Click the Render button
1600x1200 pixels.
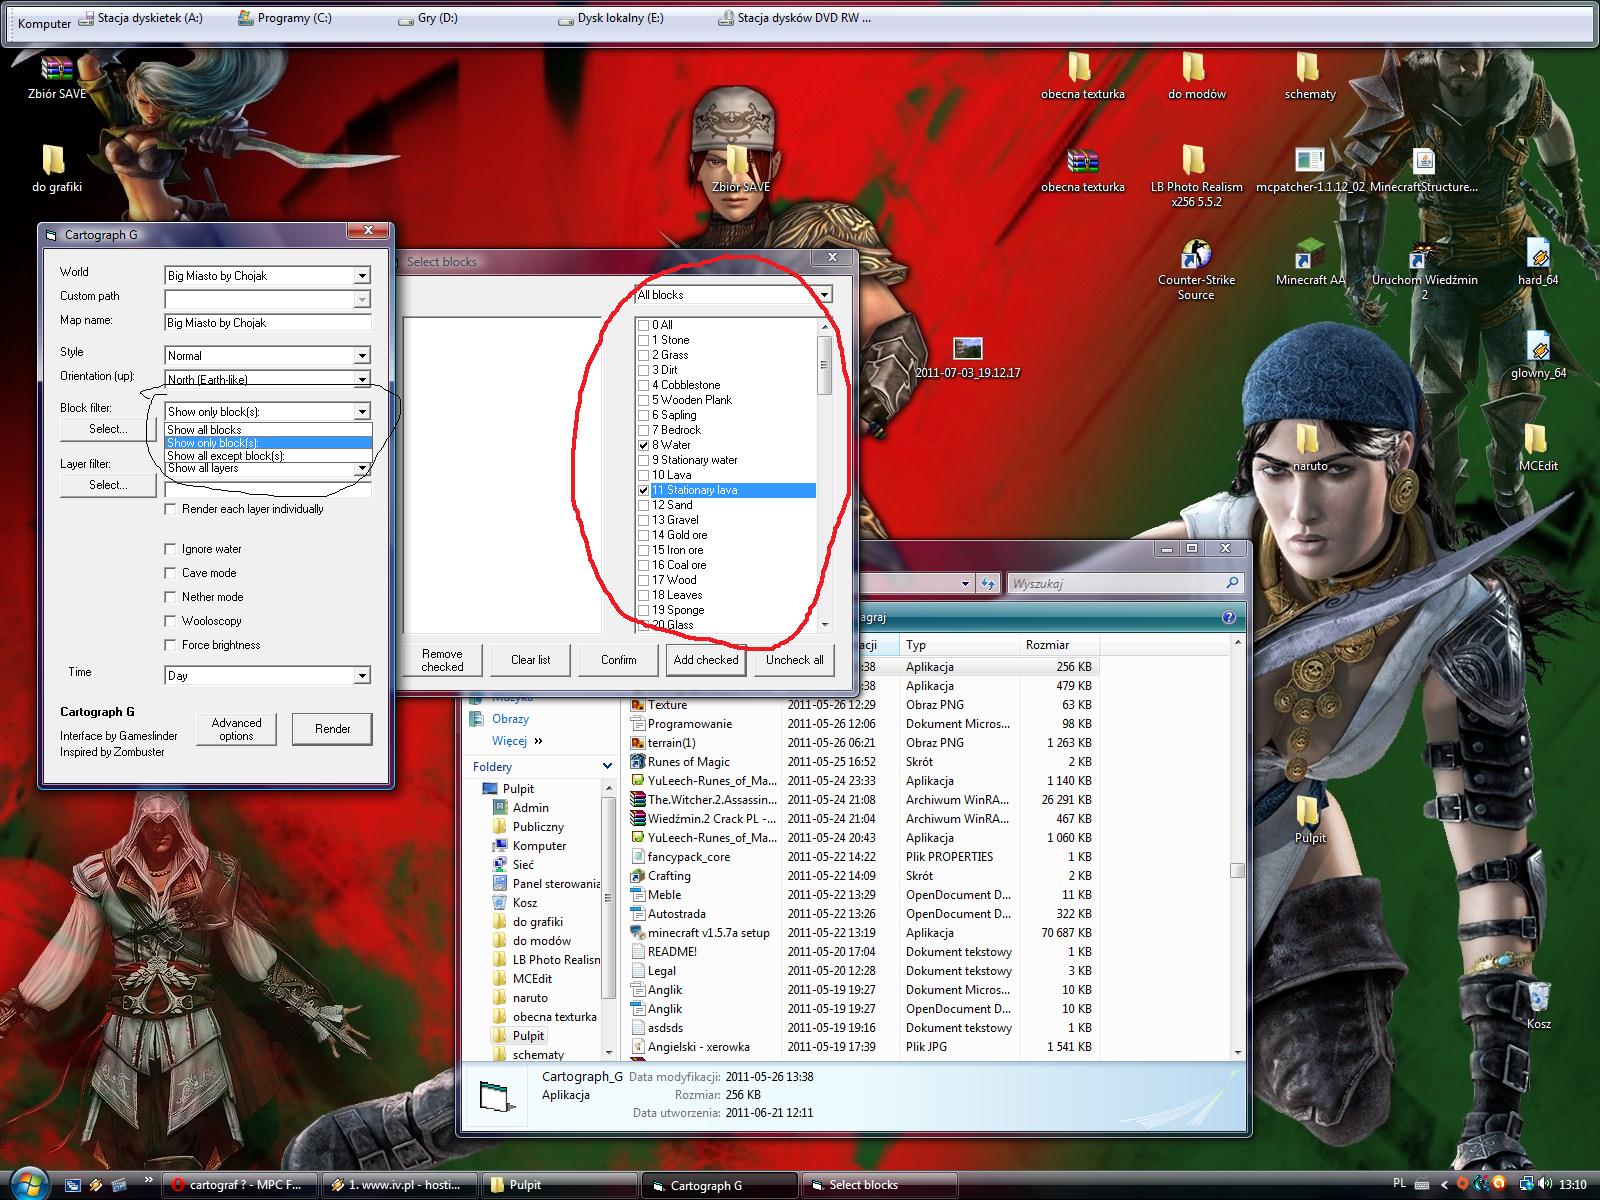coord(332,729)
